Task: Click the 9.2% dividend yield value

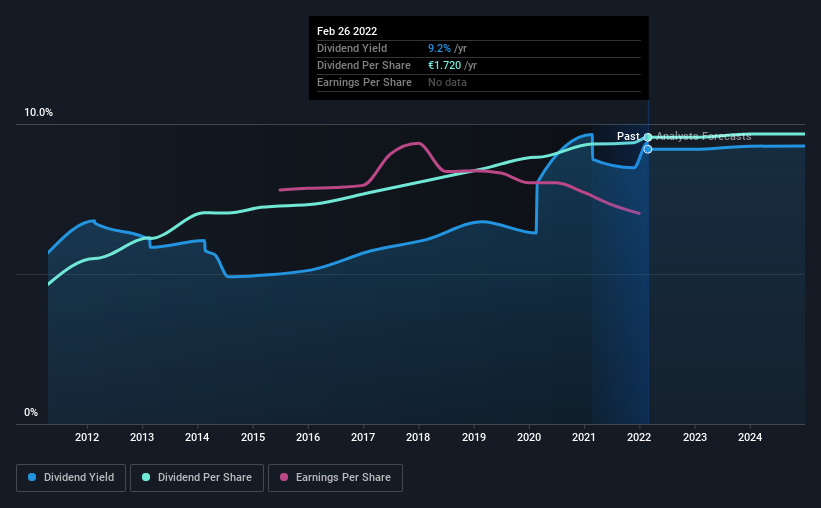Action: click(439, 48)
